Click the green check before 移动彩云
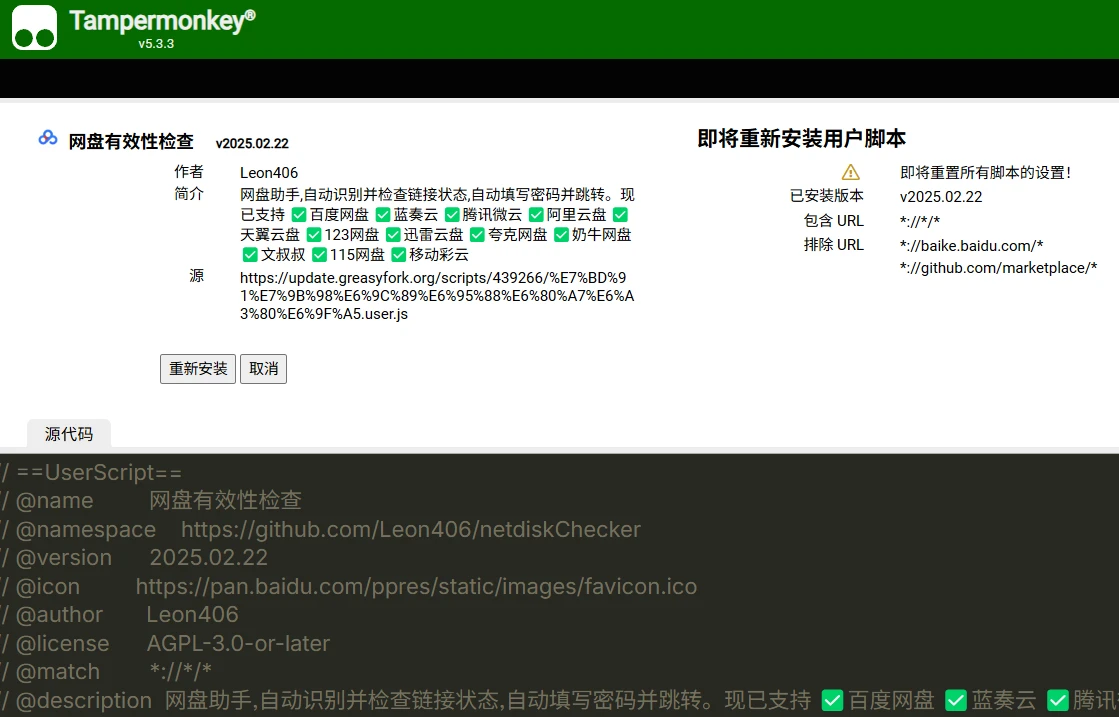1119x717 pixels. pyautogui.click(x=398, y=255)
